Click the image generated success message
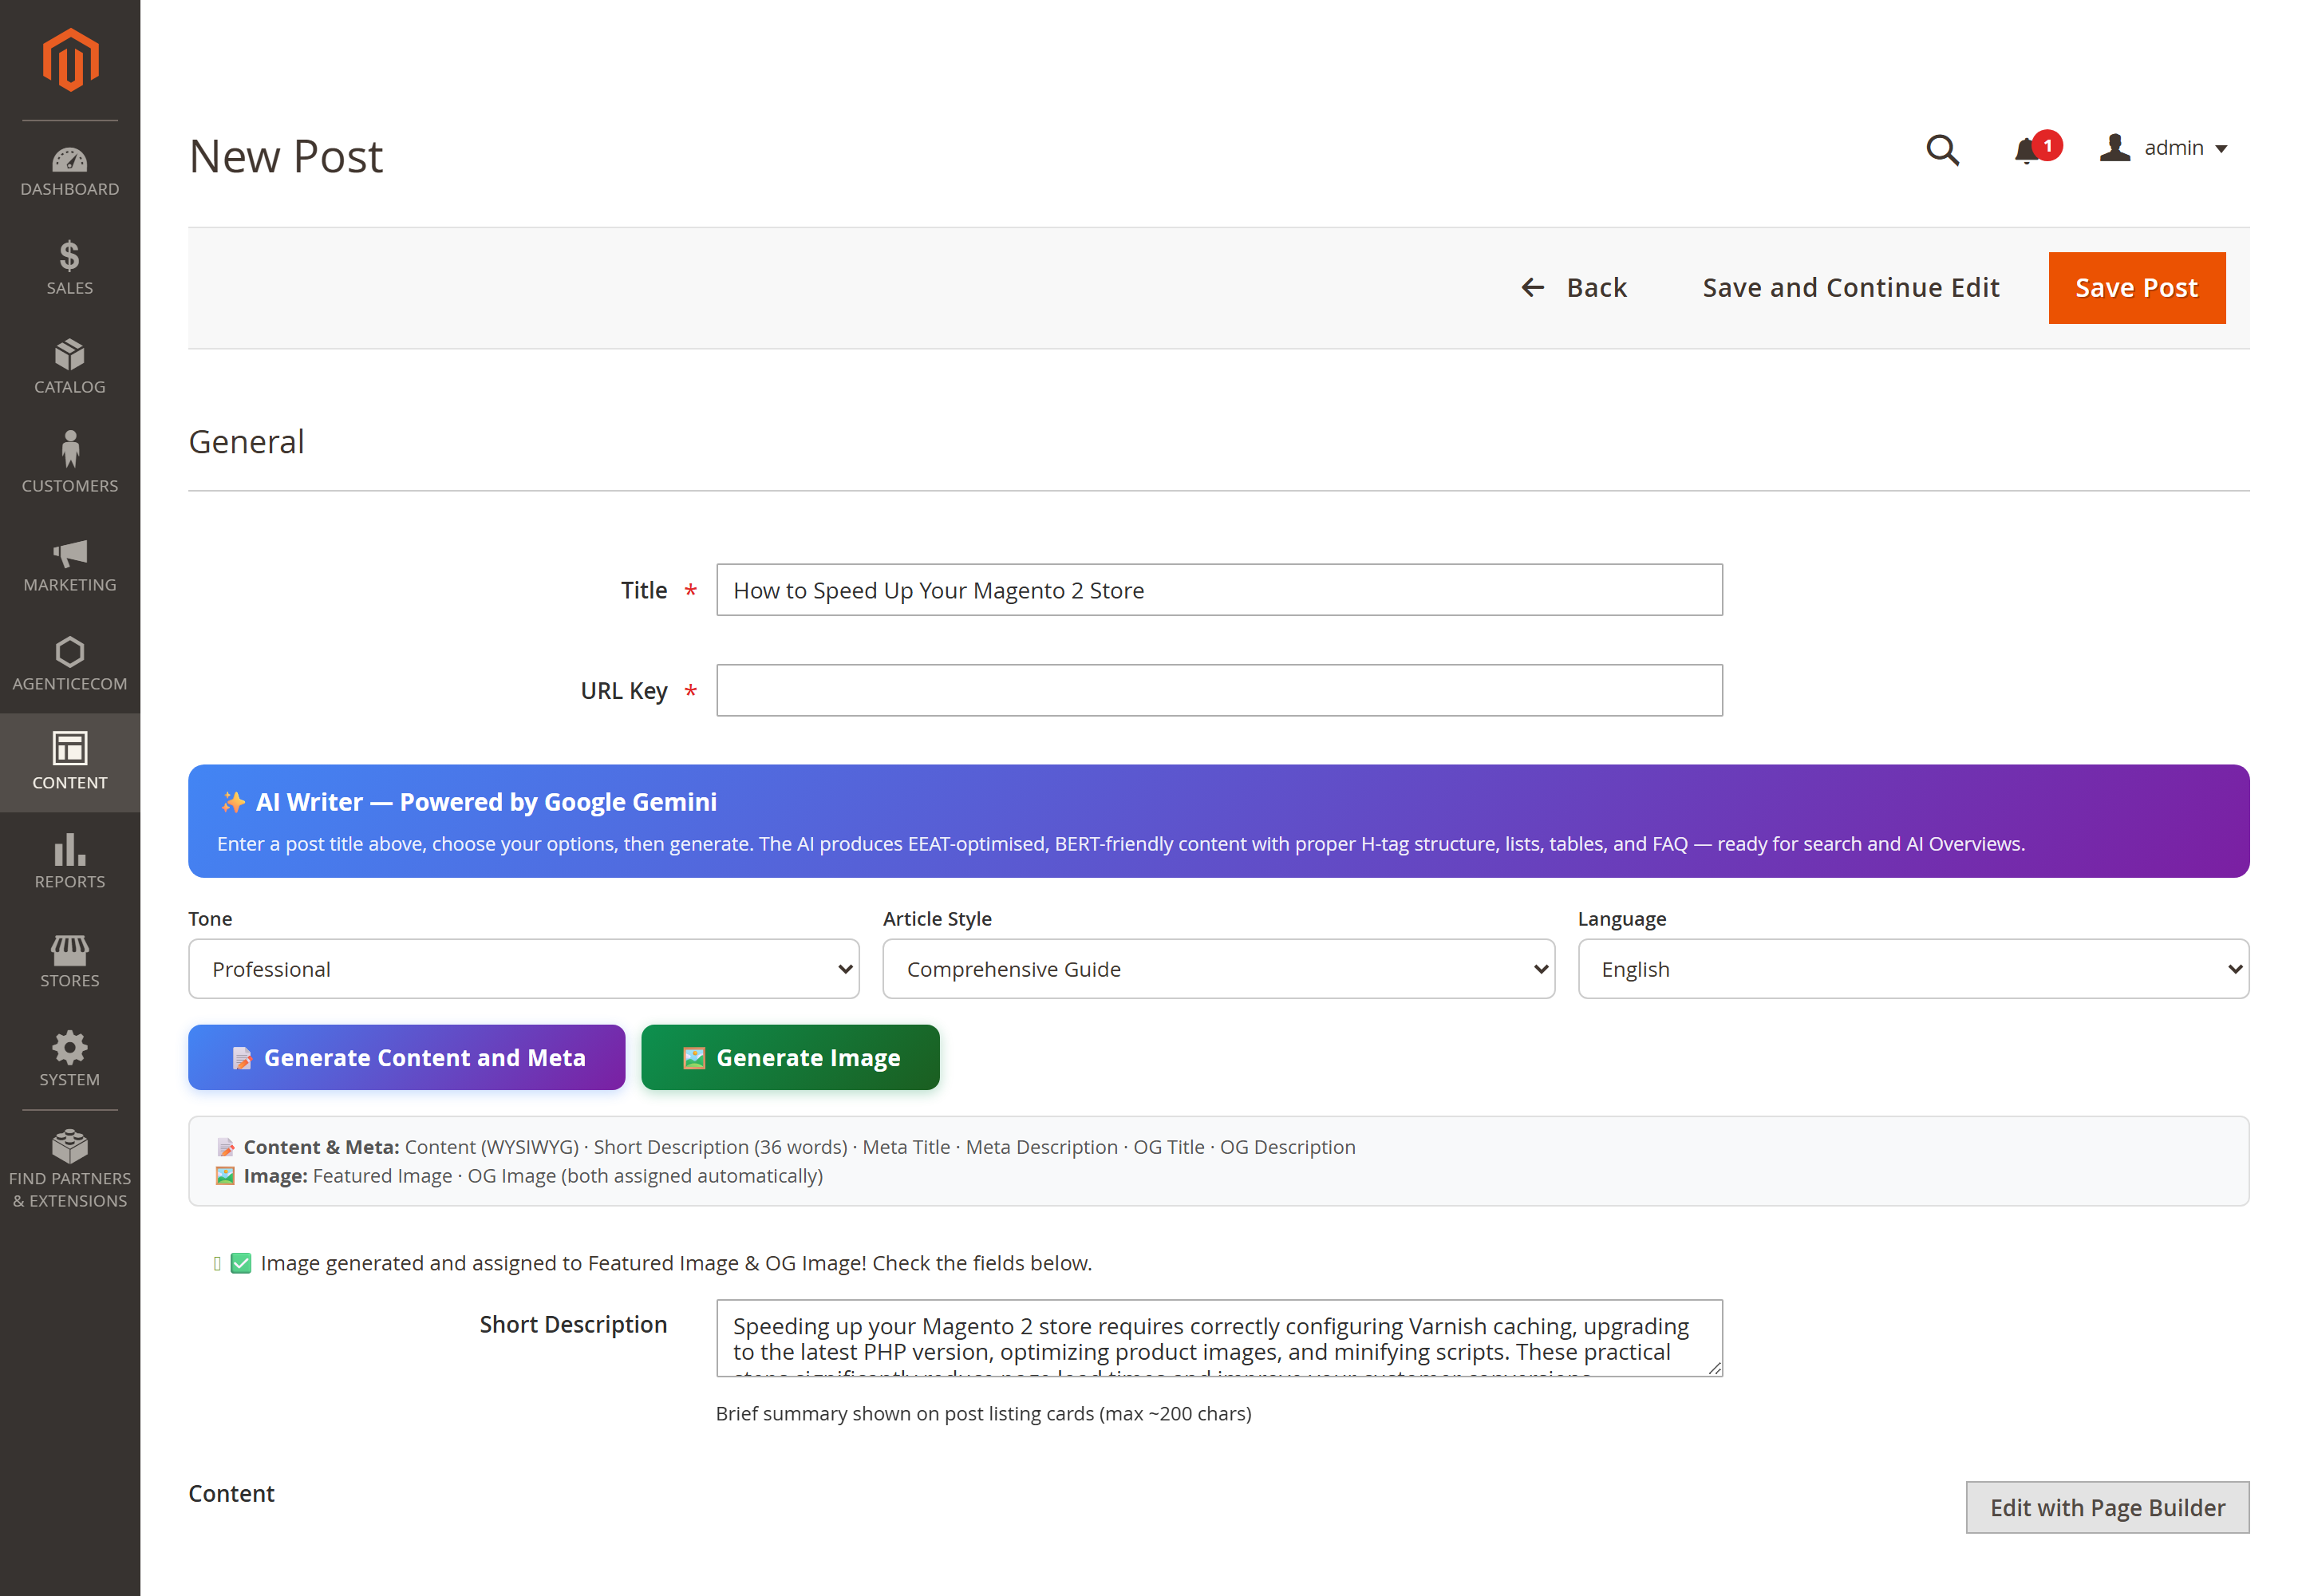This screenshot has height=1596, width=2298. [x=676, y=1263]
